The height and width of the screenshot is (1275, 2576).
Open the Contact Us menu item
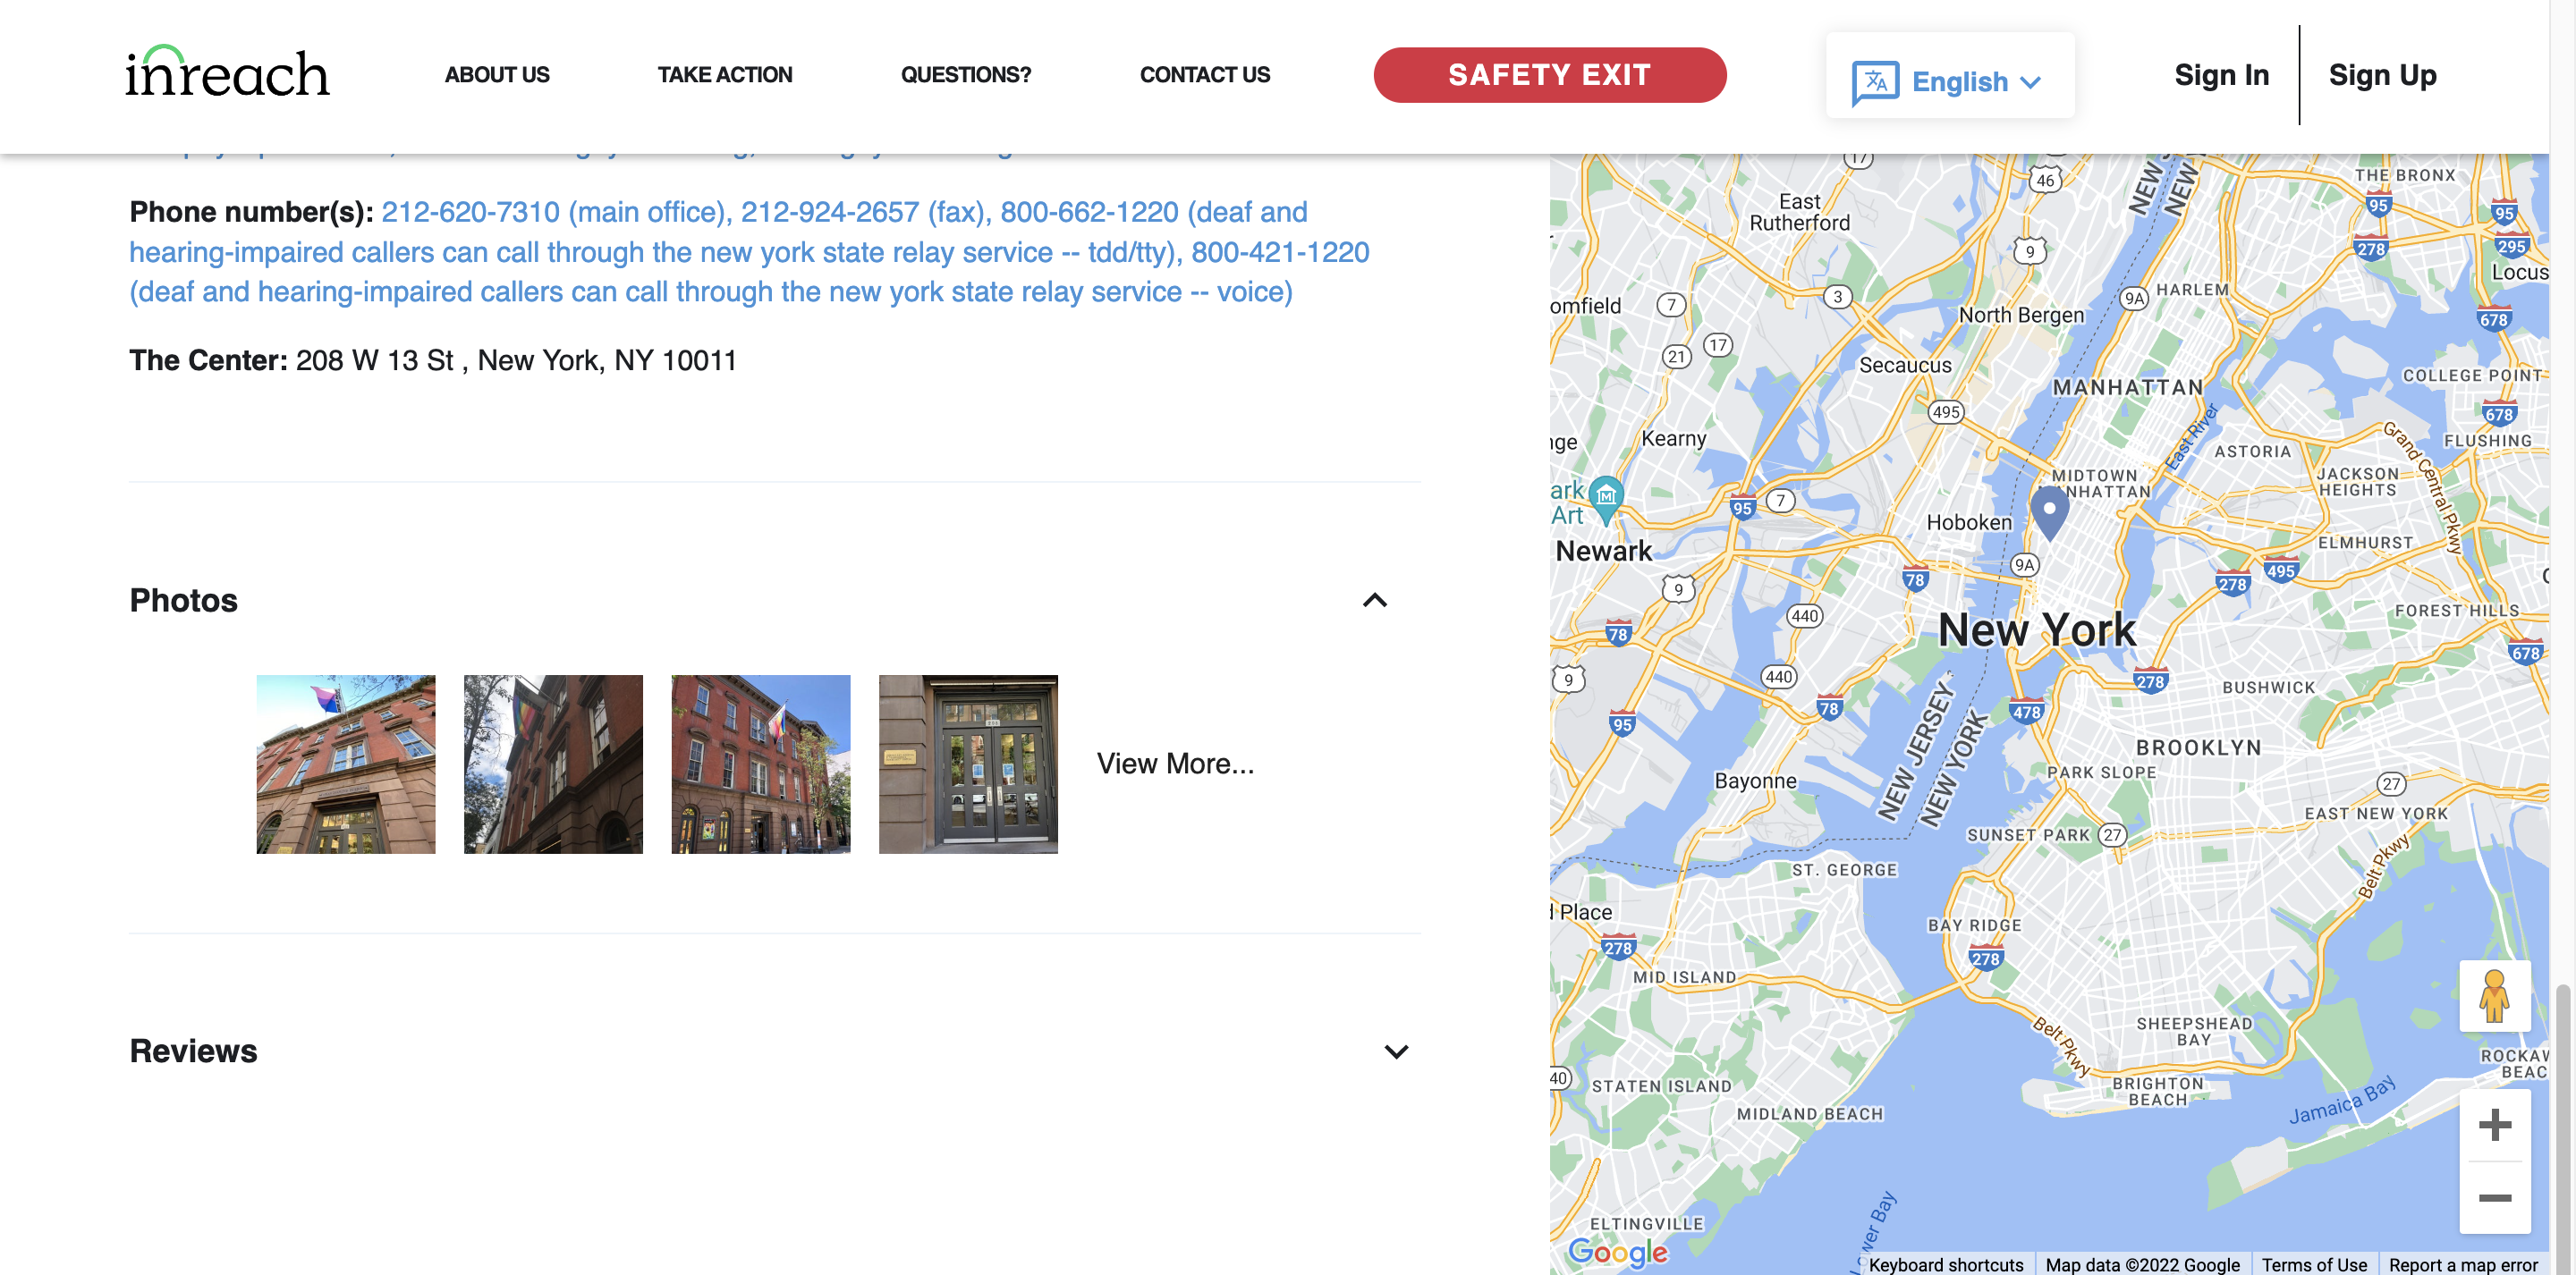tap(1204, 75)
